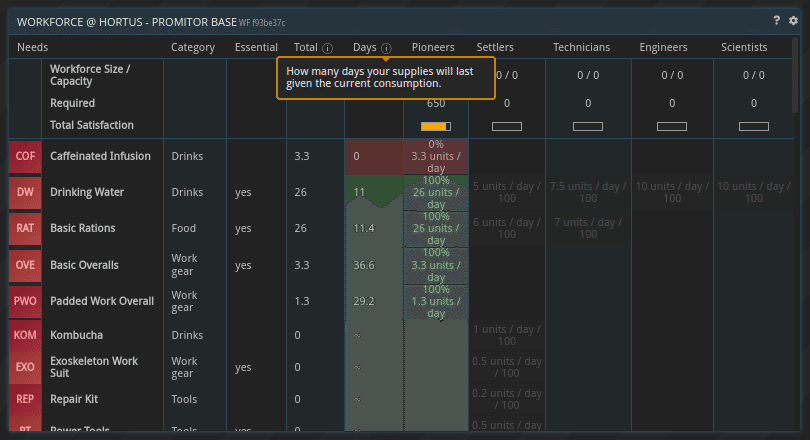
Task: Open the RAT material icon
Action: pyautogui.click(x=25, y=228)
